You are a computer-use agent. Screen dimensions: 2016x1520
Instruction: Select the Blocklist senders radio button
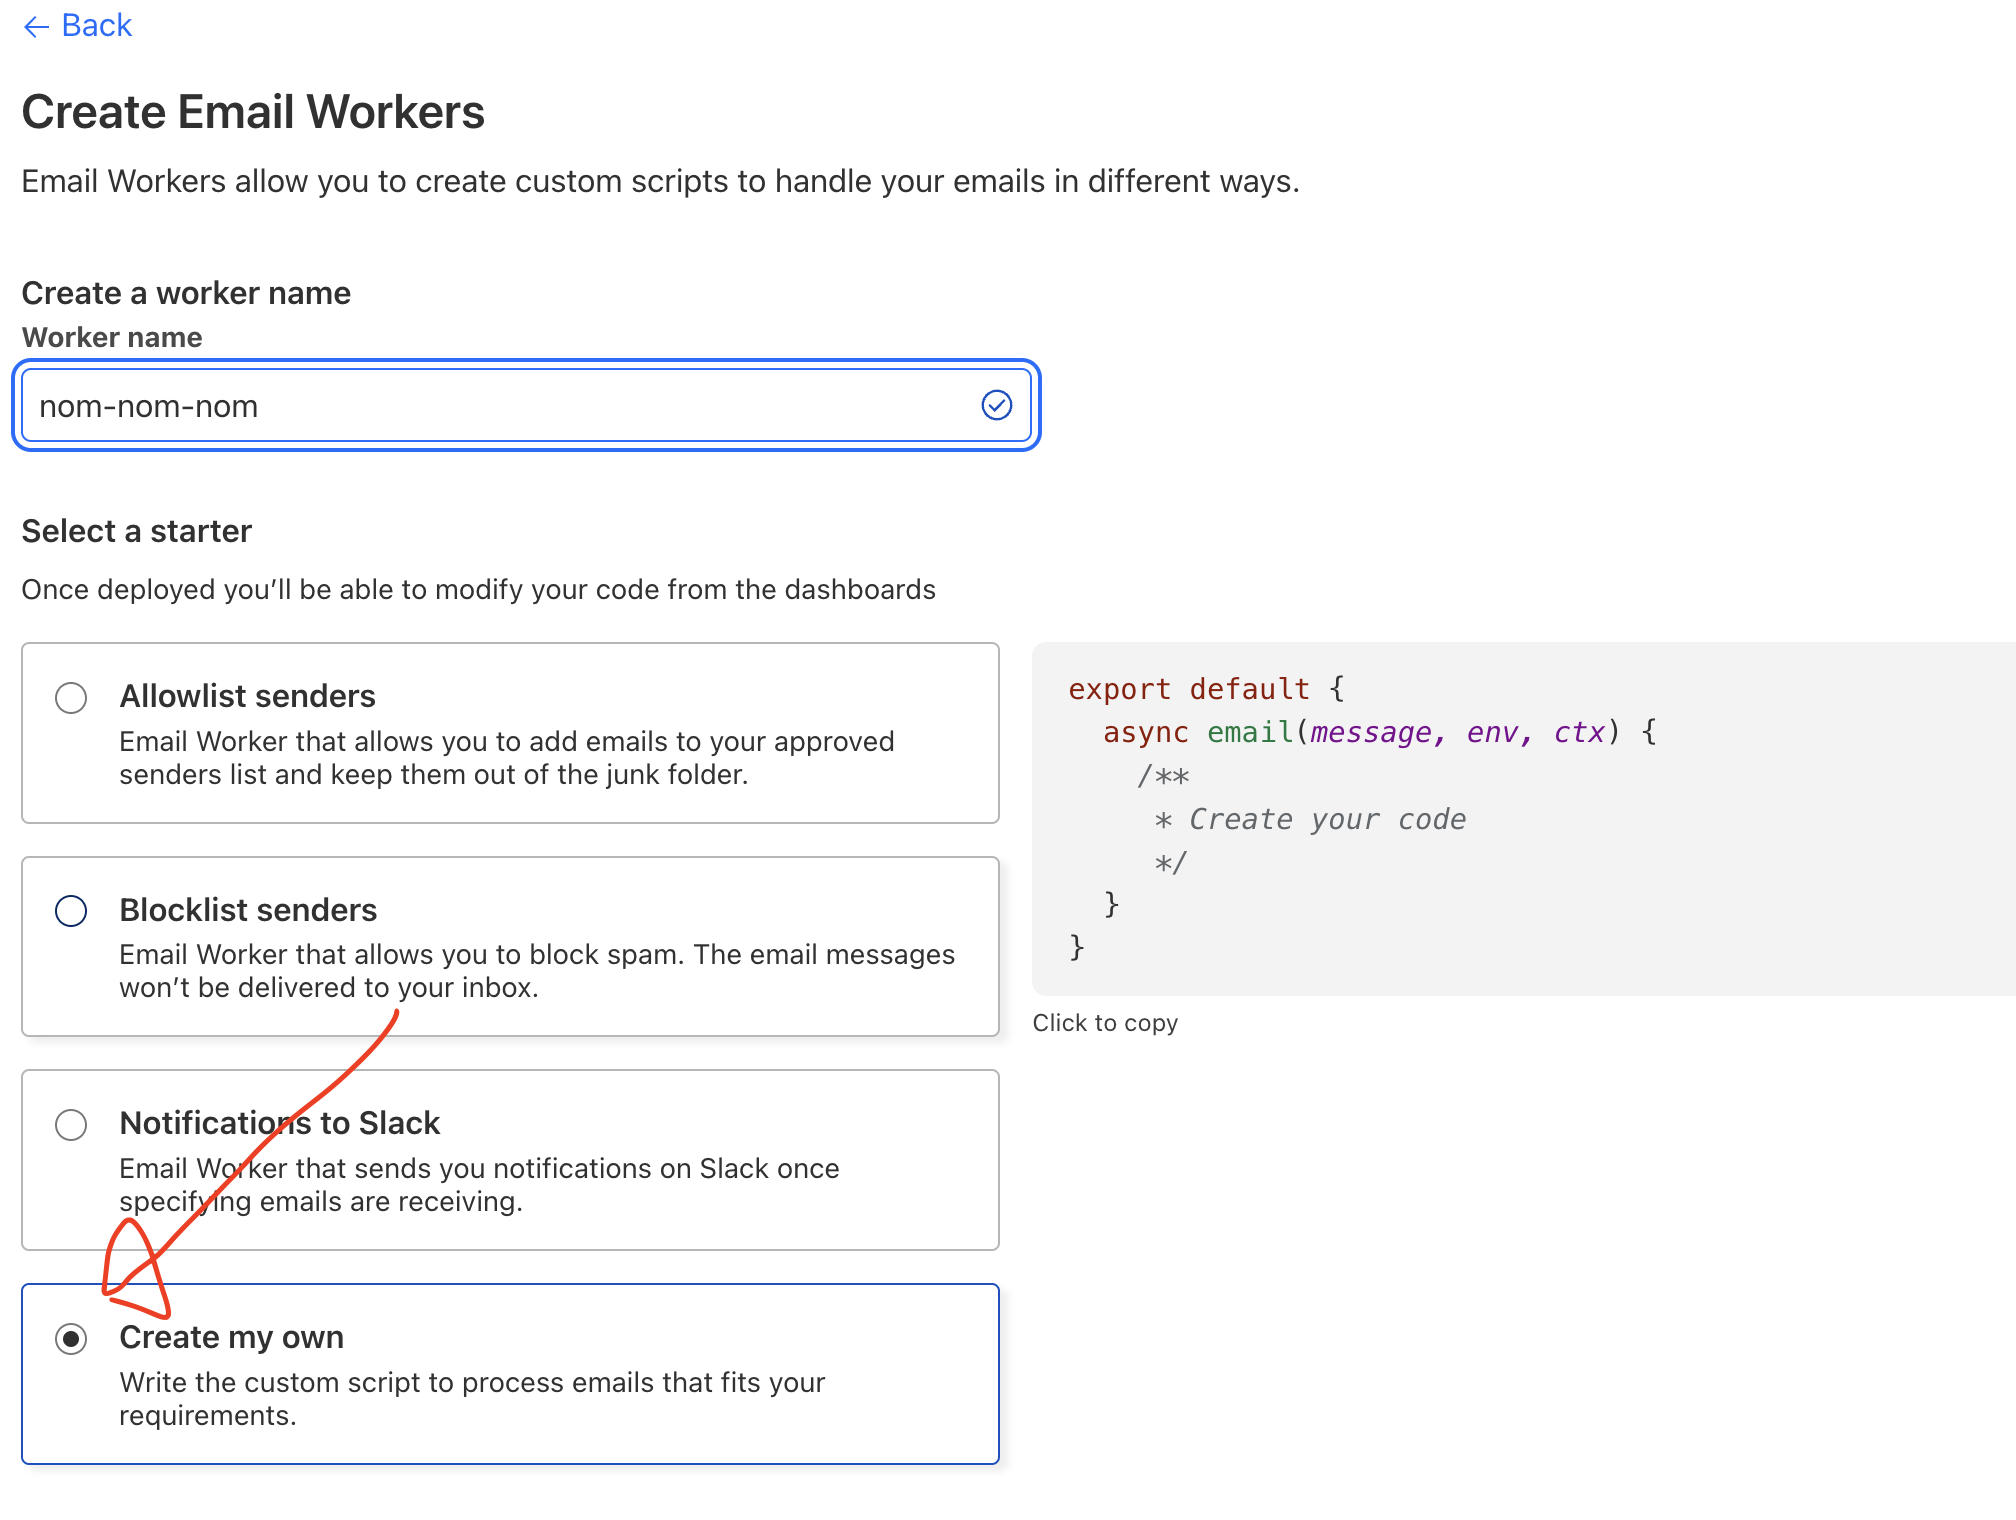(71, 911)
